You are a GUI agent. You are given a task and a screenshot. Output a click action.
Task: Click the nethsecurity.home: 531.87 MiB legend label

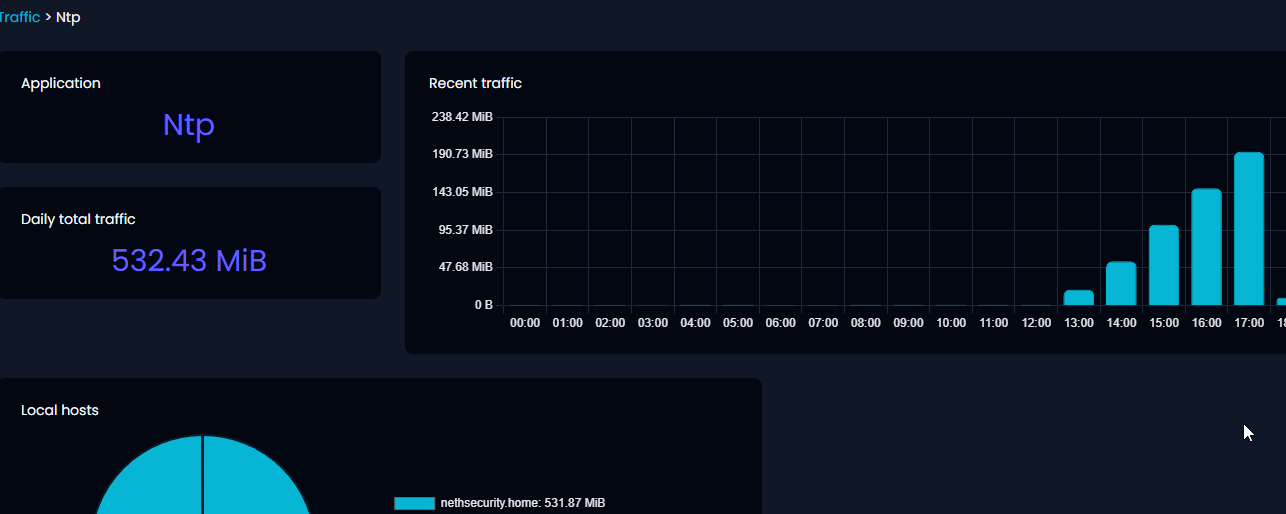click(522, 503)
